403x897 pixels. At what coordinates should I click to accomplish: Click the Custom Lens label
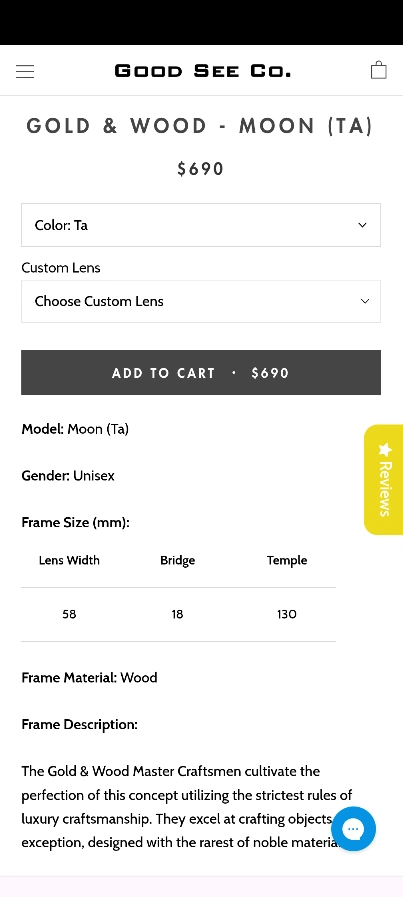(x=61, y=268)
